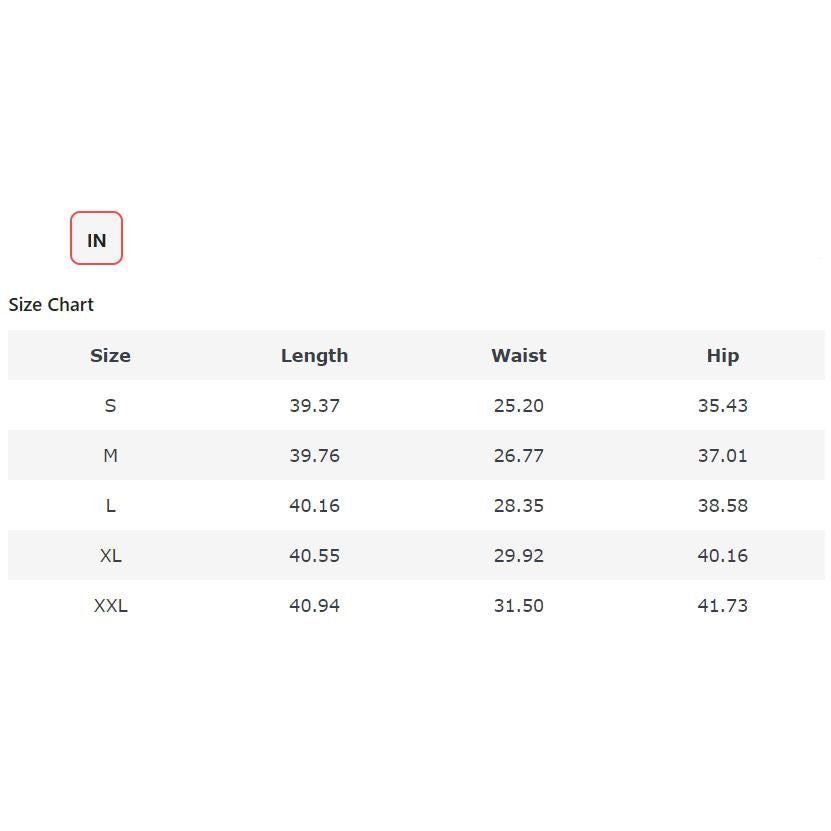Viewport: 831px width, 831px height.
Task: Click the XL size row label
Action: [110, 556]
